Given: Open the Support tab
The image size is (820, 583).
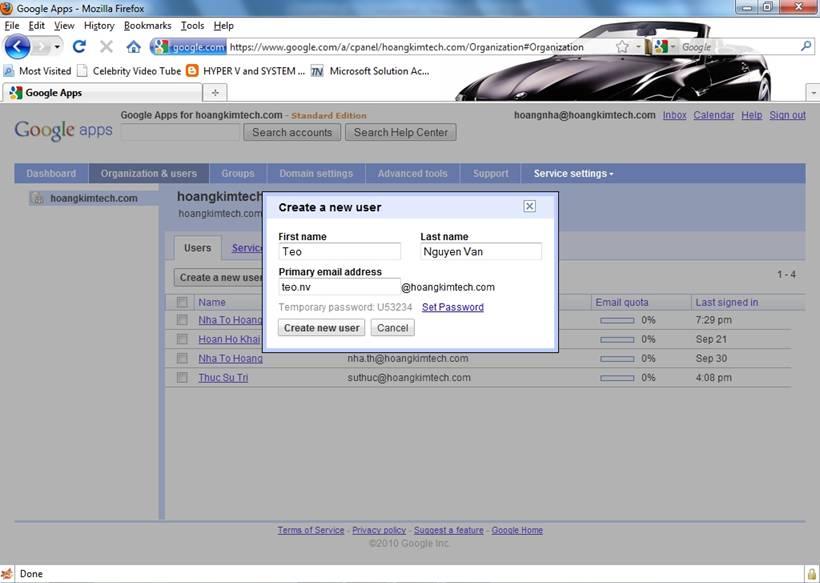Looking at the screenshot, I should pos(491,174).
